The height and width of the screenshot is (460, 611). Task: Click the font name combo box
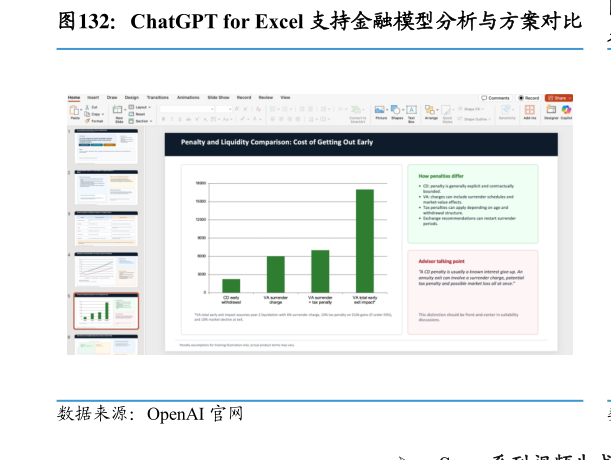187,109
